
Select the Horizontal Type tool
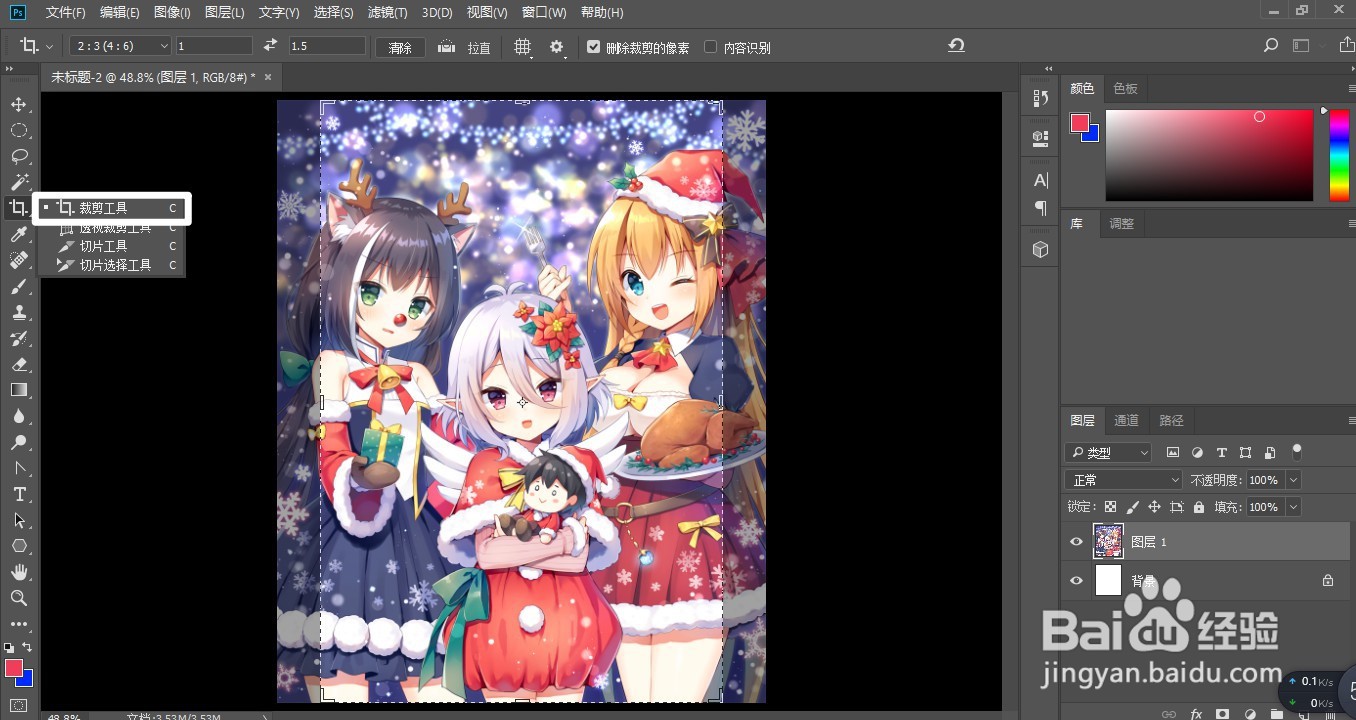pyautogui.click(x=18, y=494)
